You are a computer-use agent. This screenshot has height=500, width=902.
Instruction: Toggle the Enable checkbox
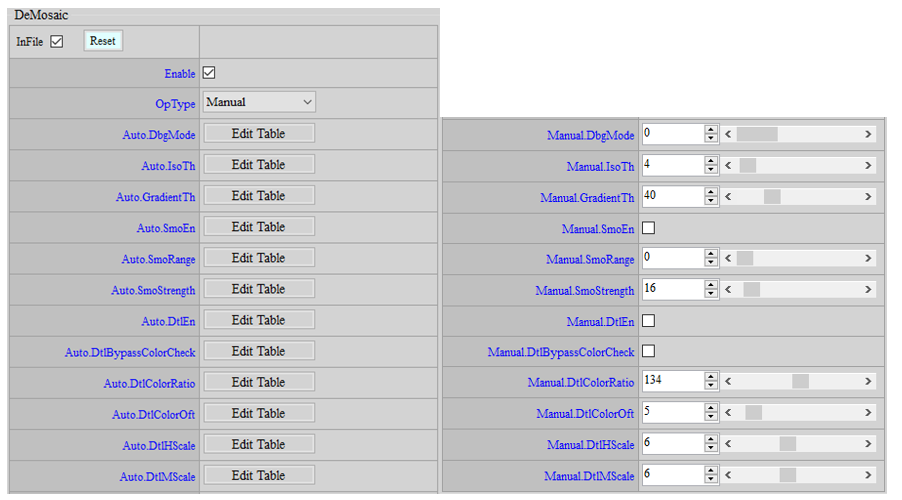click(209, 73)
